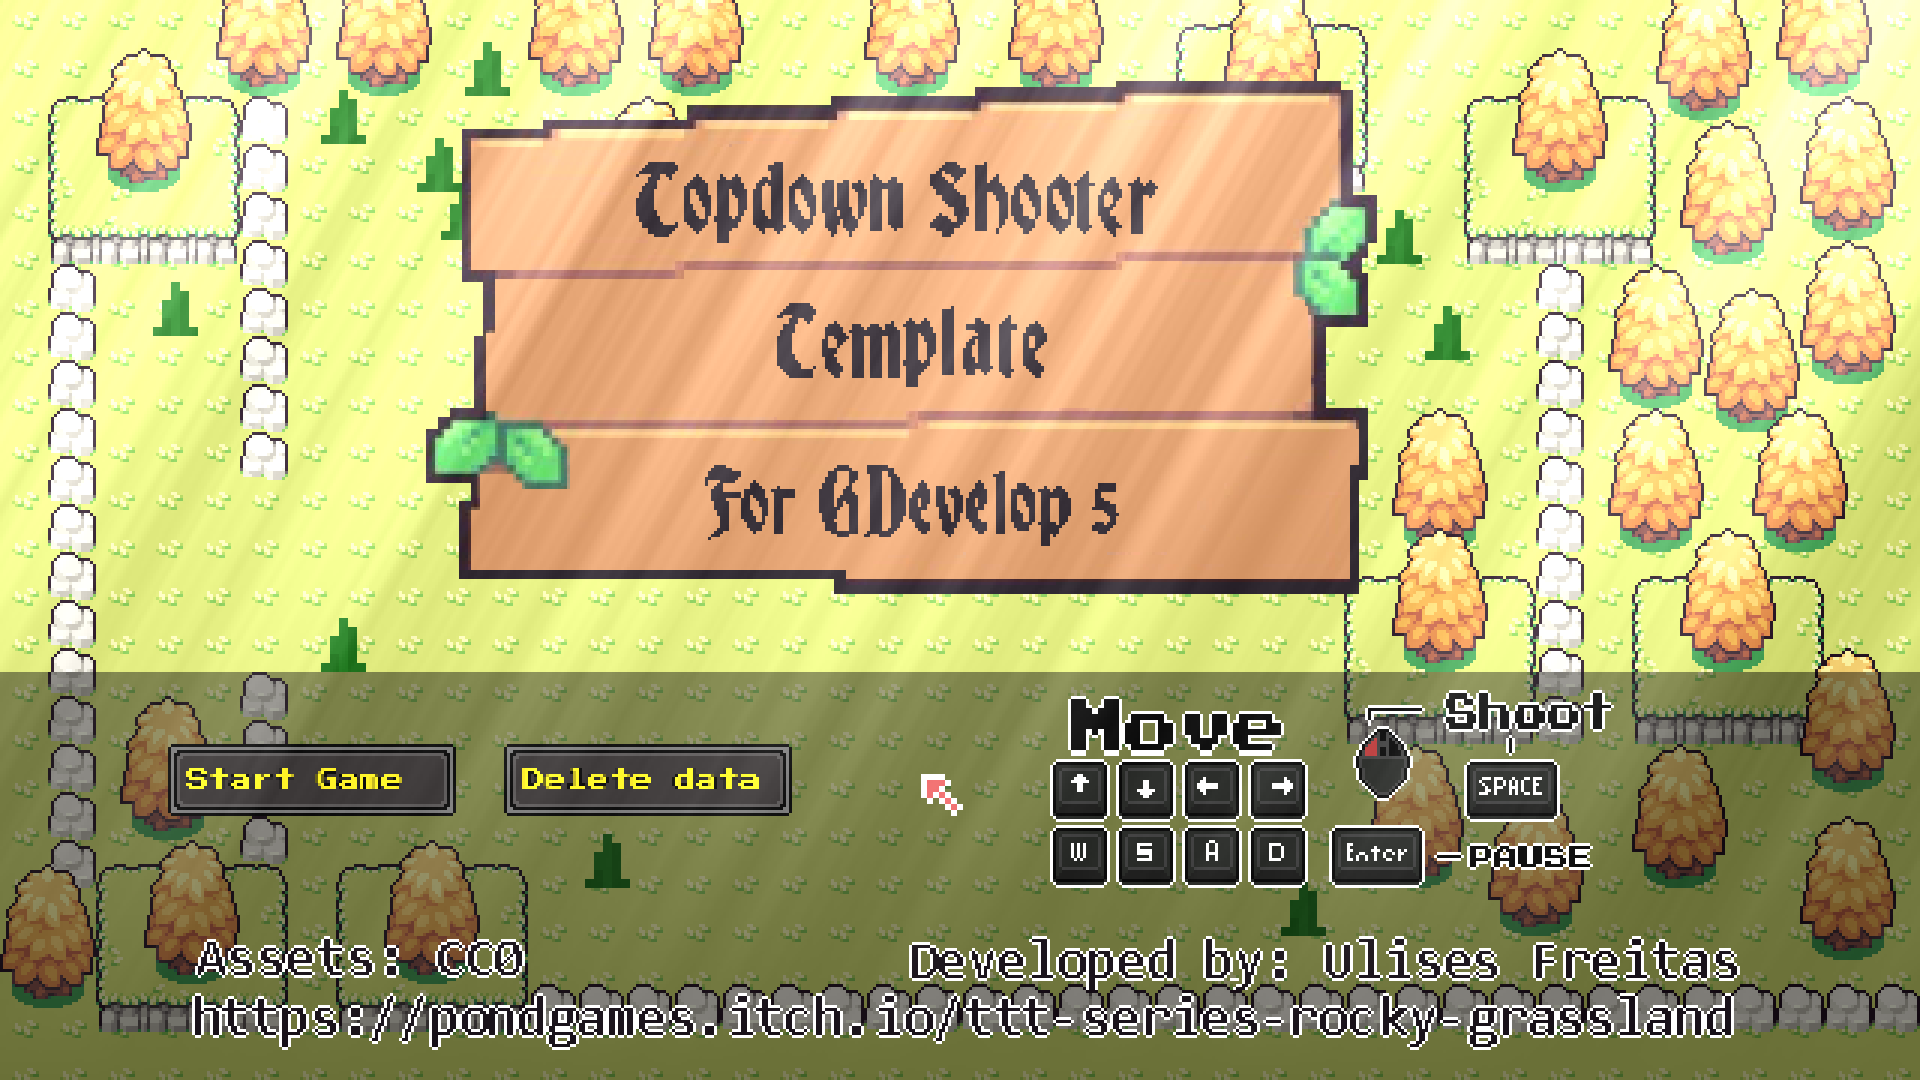
Task: Click the Move down arrow icon
Action: click(1137, 791)
